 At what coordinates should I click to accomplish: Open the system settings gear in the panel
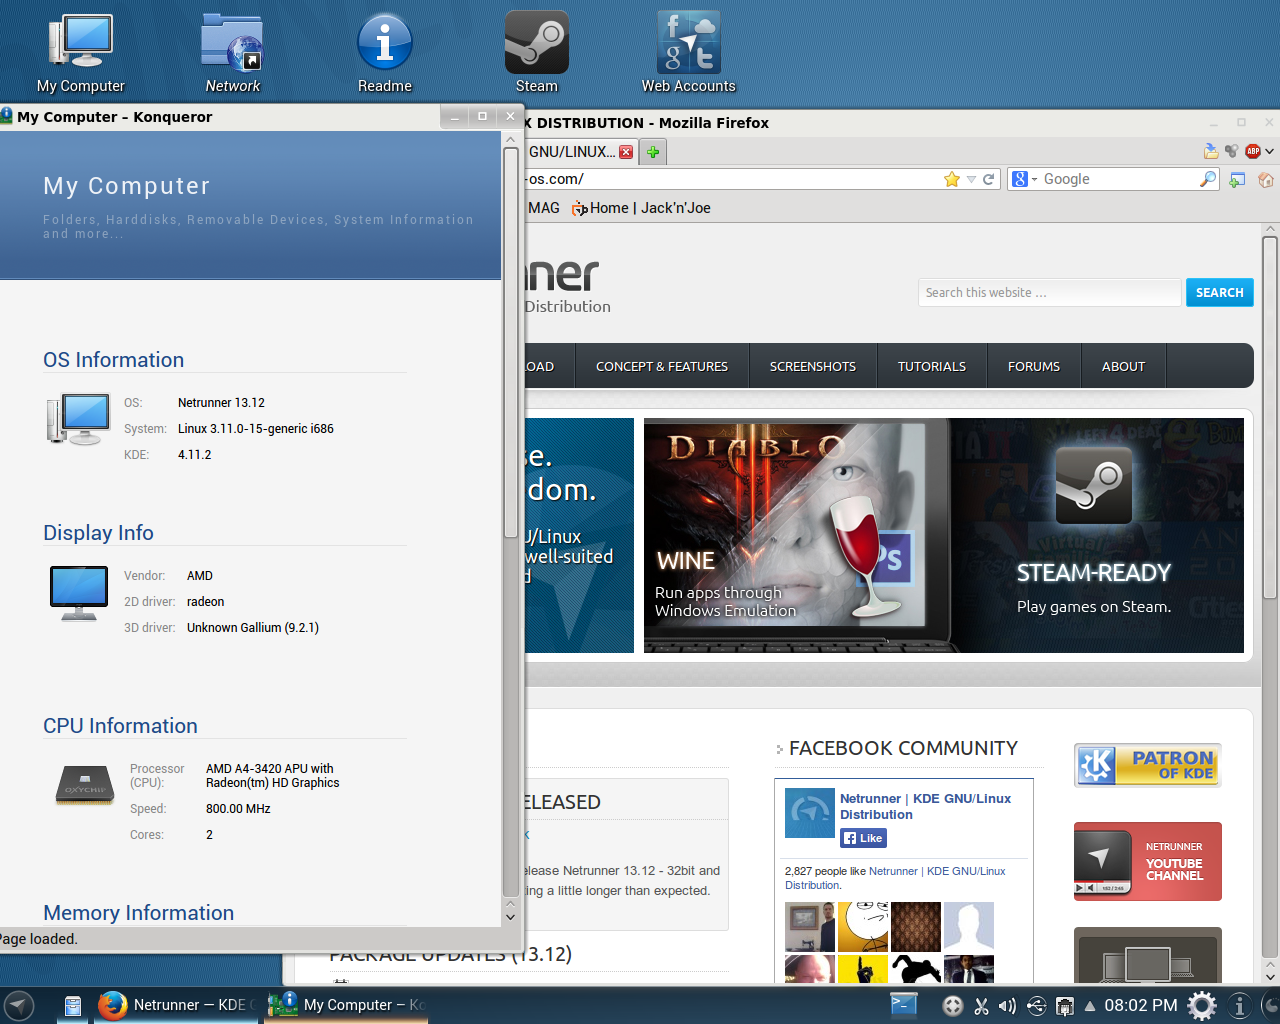[x=1202, y=1005]
